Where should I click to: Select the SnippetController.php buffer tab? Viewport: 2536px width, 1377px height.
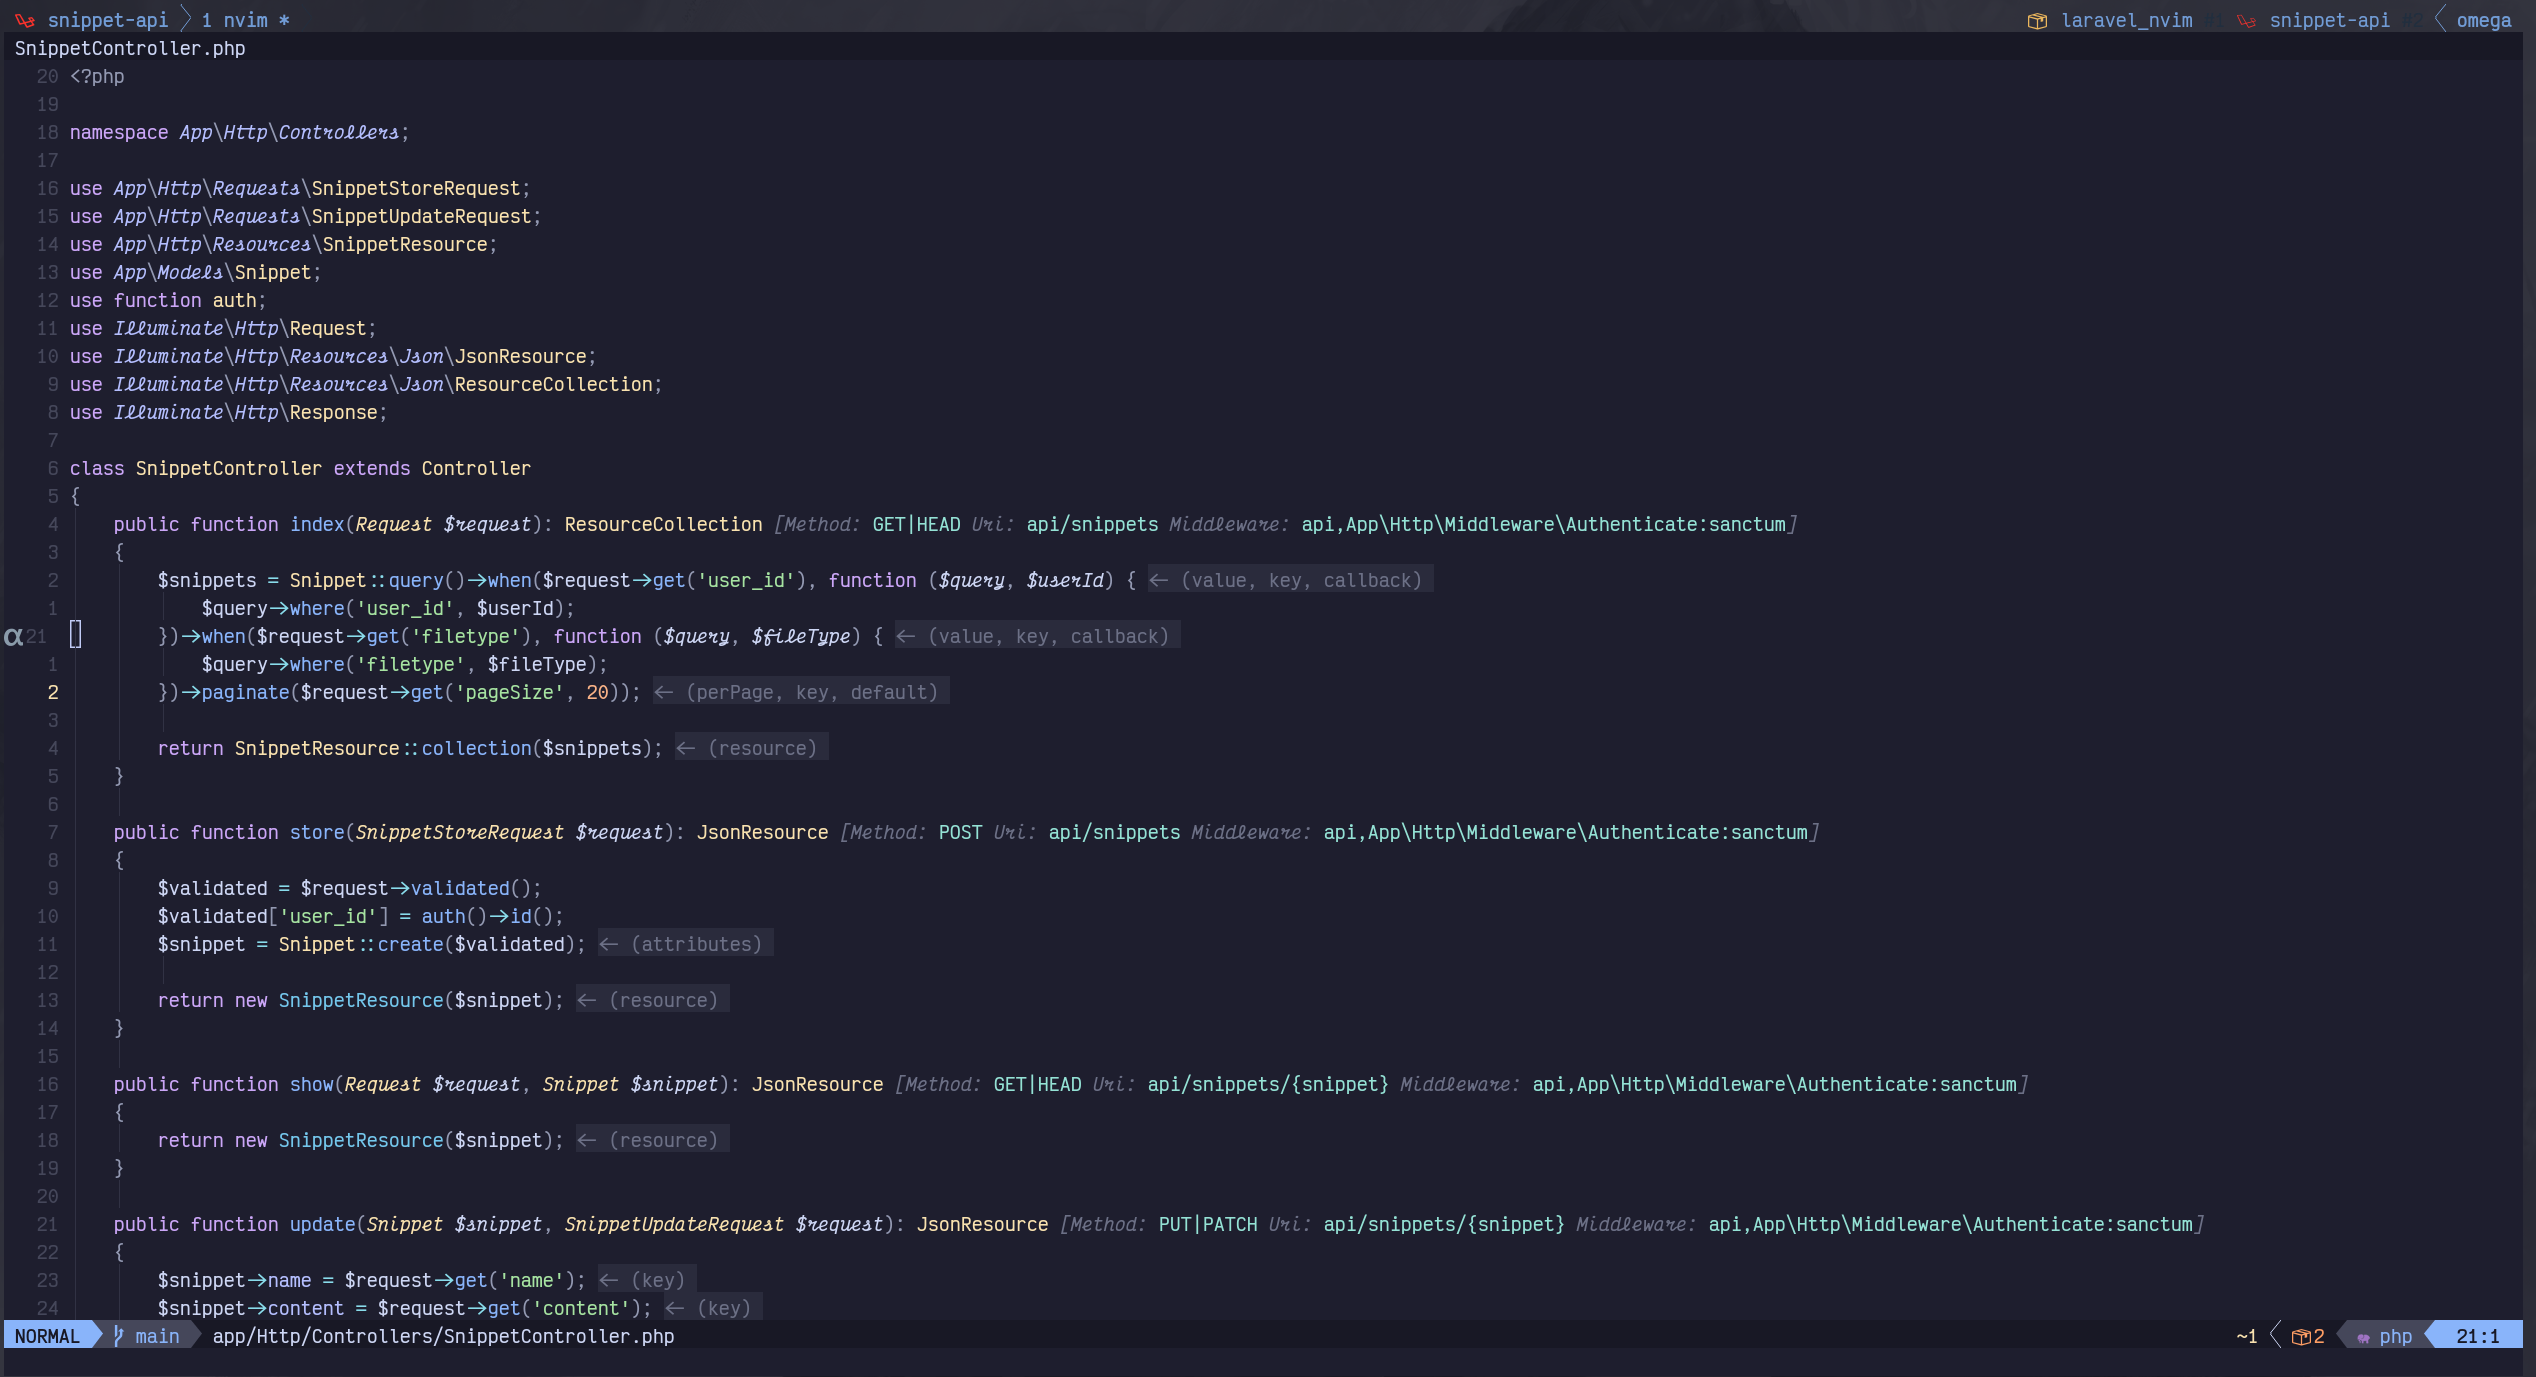point(130,48)
